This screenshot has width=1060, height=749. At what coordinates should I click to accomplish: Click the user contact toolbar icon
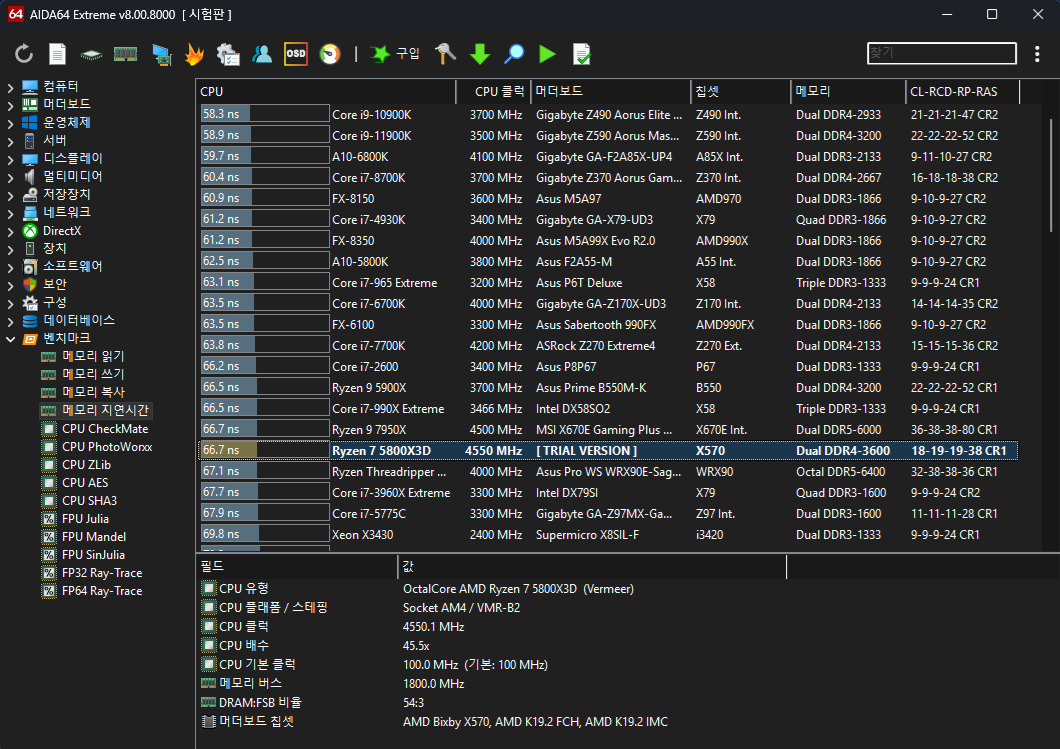(262, 54)
